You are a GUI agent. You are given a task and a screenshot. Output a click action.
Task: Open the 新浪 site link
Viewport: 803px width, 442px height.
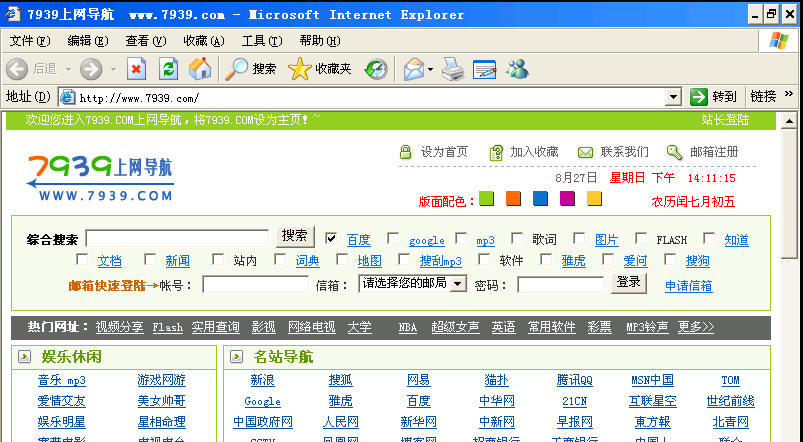click(x=263, y=380)
